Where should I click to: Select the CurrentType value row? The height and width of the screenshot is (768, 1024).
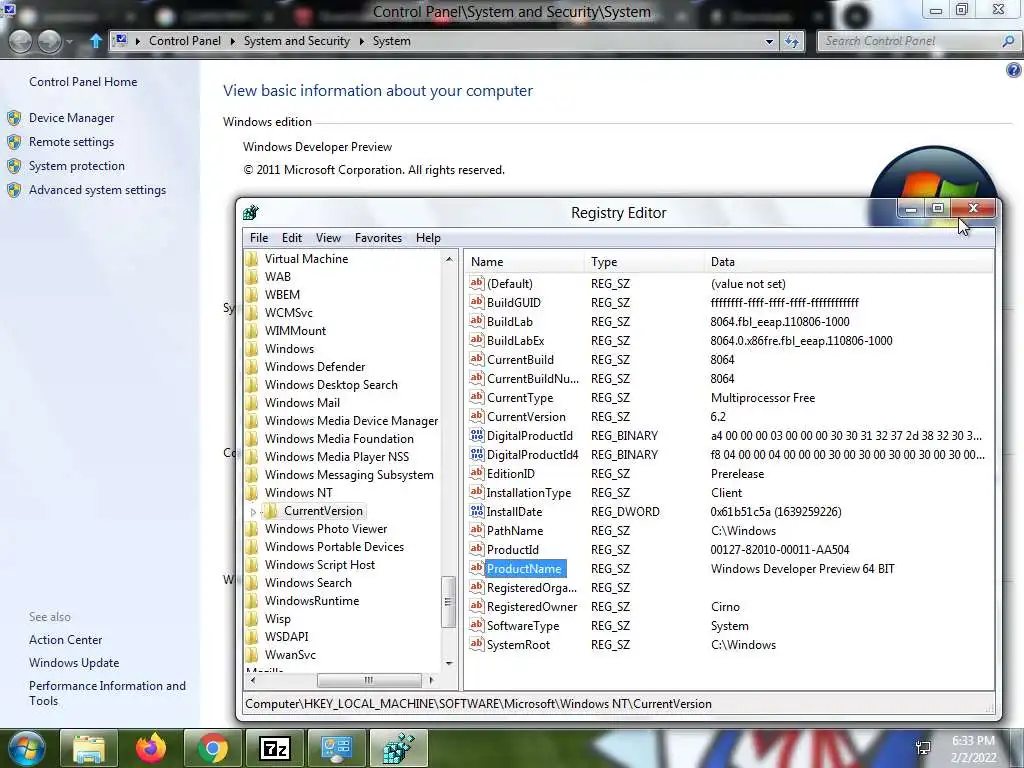tap(728, 398)
